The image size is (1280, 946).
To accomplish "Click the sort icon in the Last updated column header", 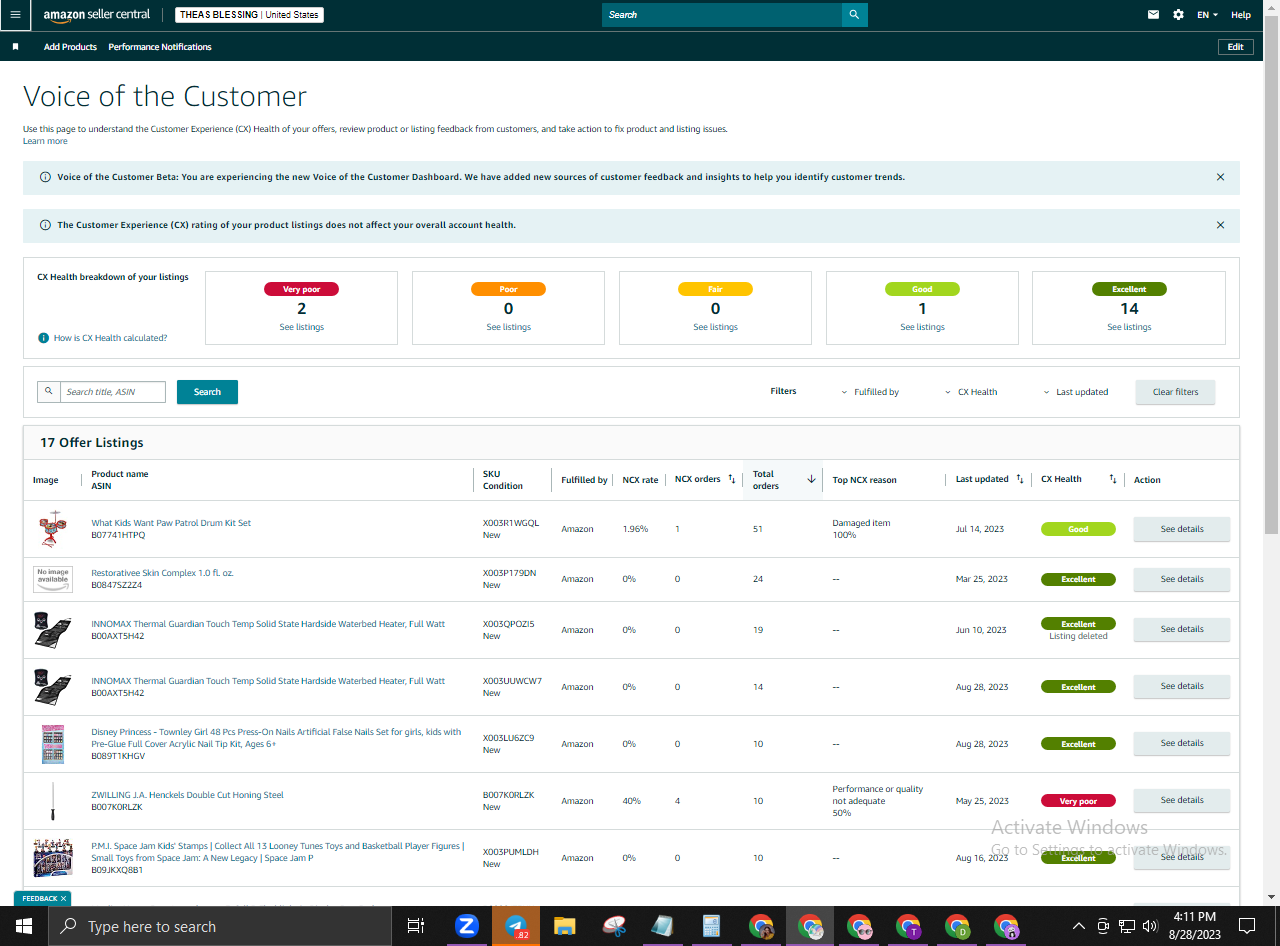I will 1020,479.
